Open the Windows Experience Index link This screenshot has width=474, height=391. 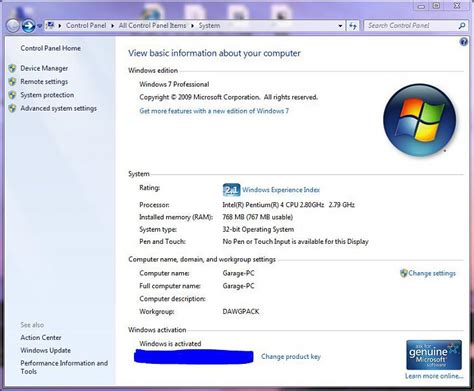[x=281, y=190]
